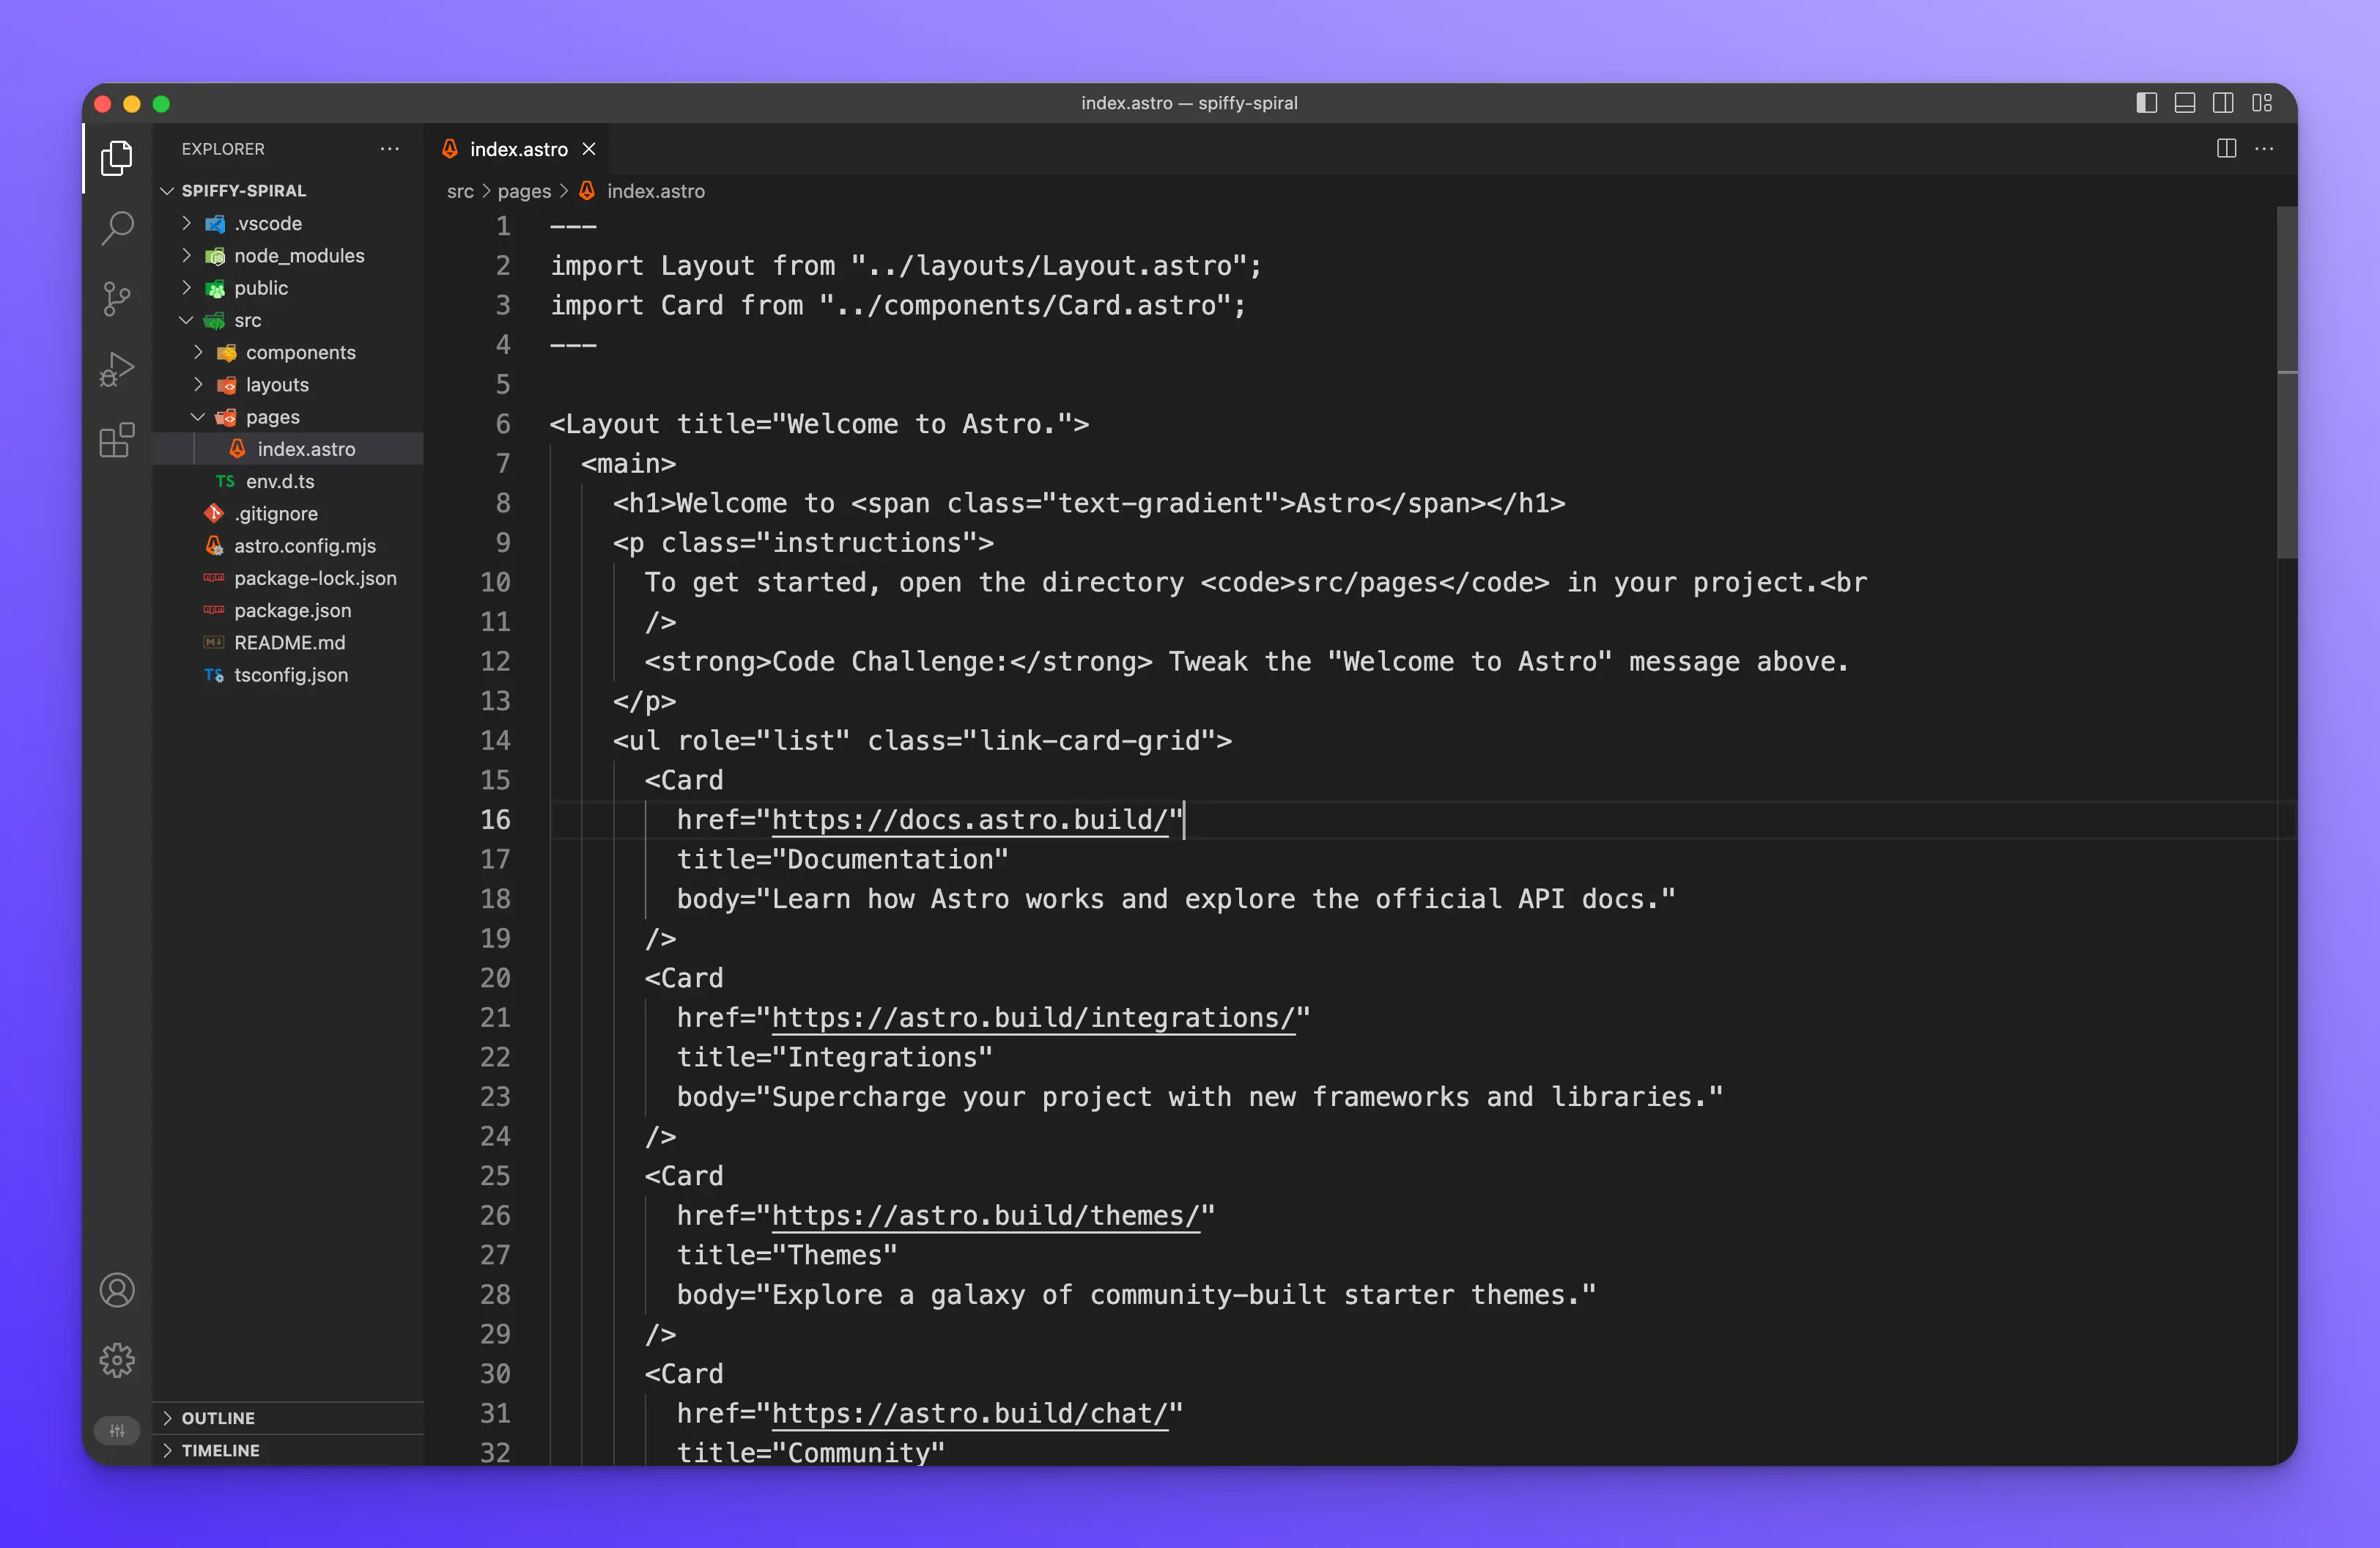Expand the layouts folder

[x=198, y=384]
